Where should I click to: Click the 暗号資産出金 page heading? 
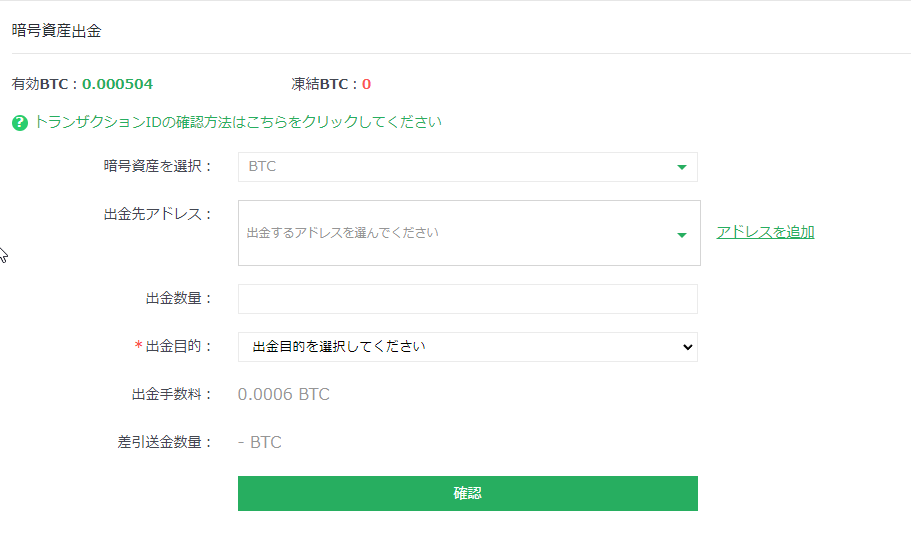[56, 31]
